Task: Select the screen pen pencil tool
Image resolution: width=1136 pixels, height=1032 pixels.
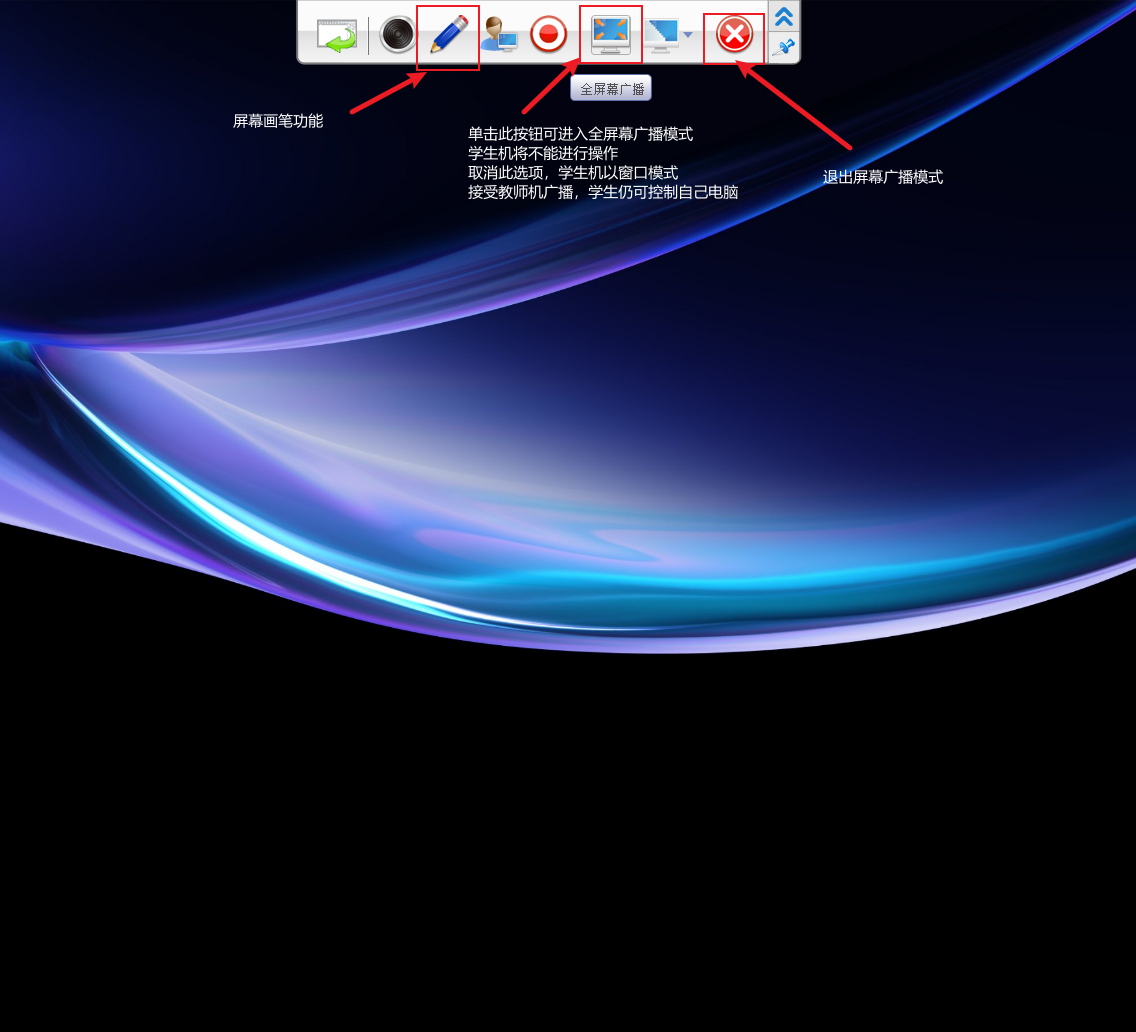Action: (449, 35)
